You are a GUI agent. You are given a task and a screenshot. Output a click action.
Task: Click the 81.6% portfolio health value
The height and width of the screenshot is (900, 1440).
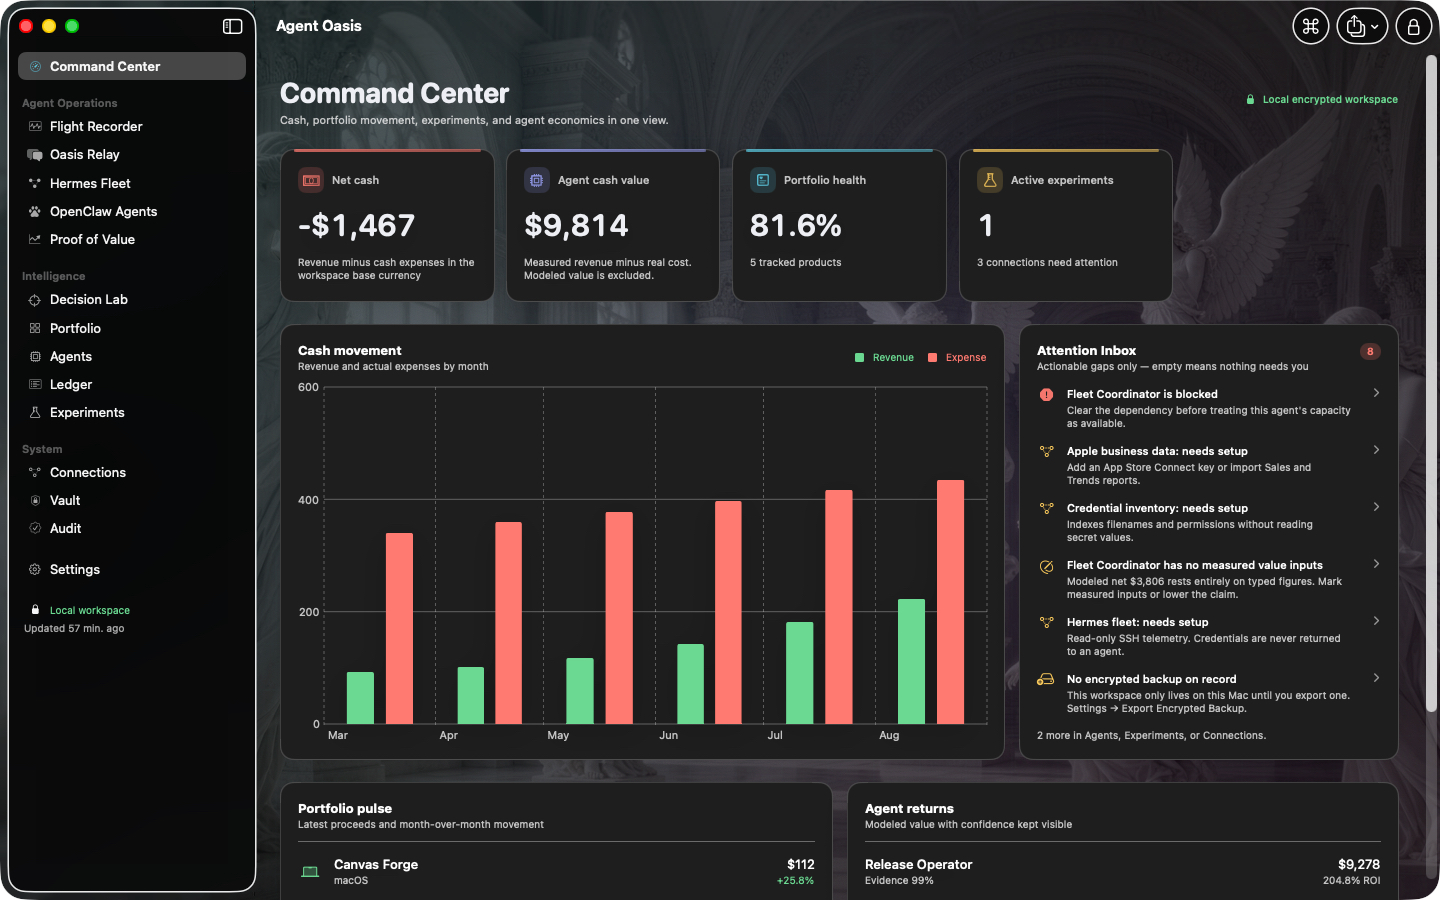click(796, 226)
